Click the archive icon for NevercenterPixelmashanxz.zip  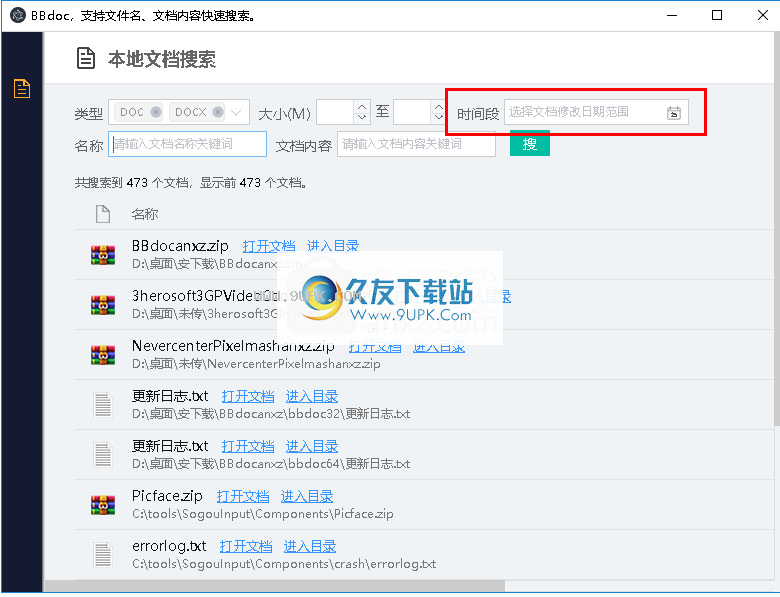coord(103,355)
